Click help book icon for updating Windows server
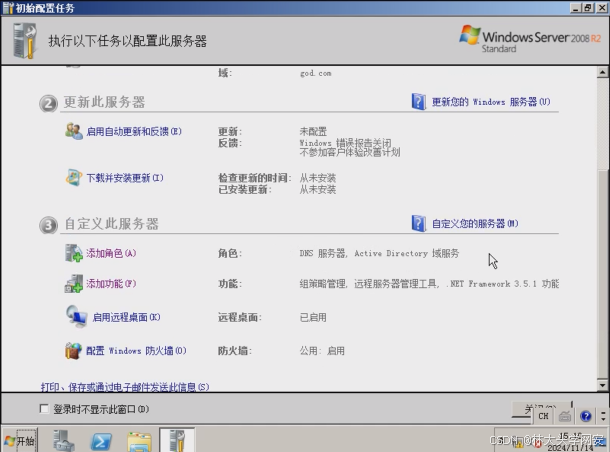The image size is (610, 452). [x=419, y=102]
